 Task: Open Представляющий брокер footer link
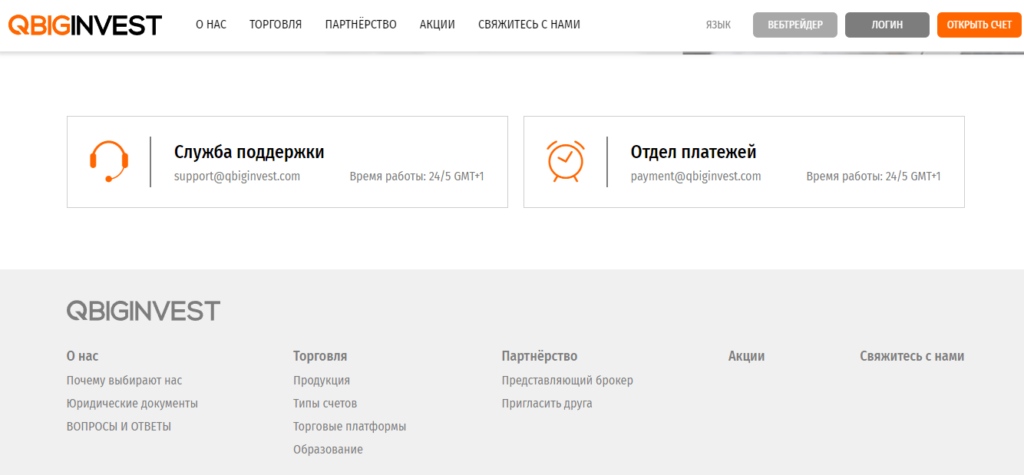pos(568,380)
